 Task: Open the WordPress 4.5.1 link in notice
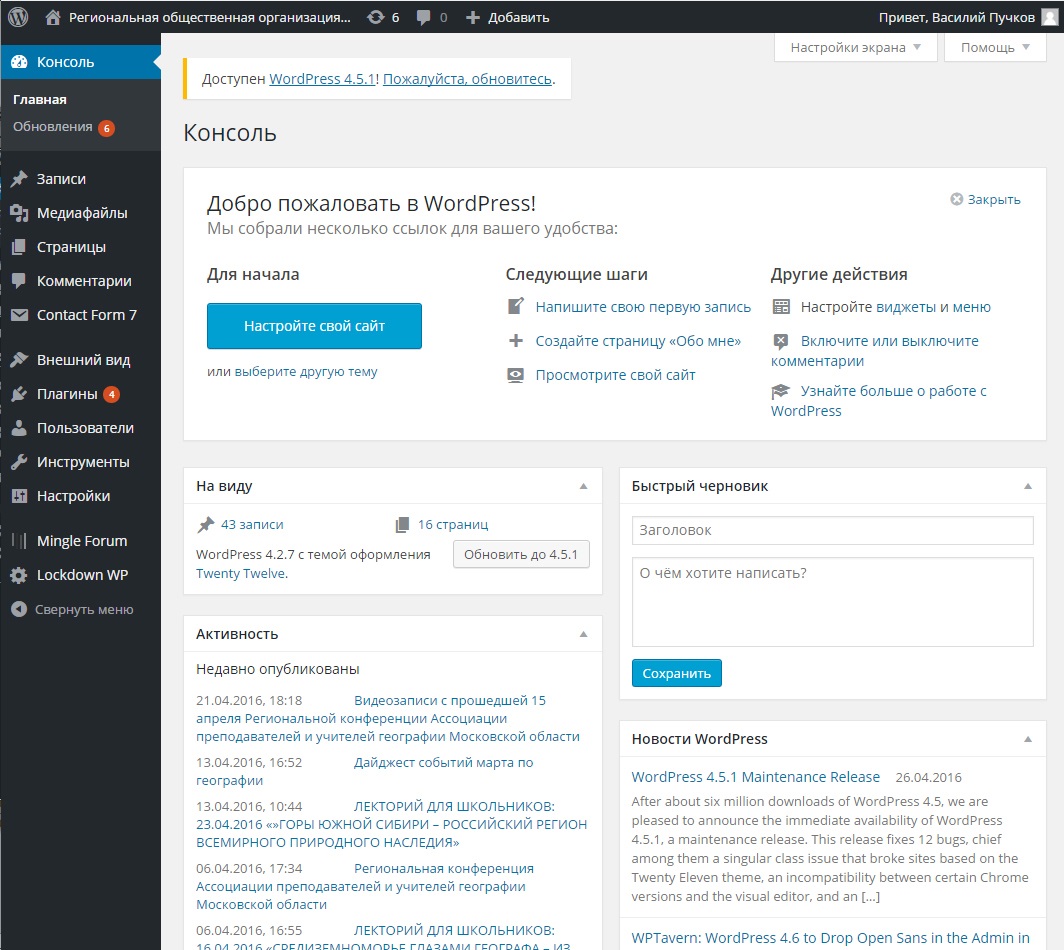point(322,79)
